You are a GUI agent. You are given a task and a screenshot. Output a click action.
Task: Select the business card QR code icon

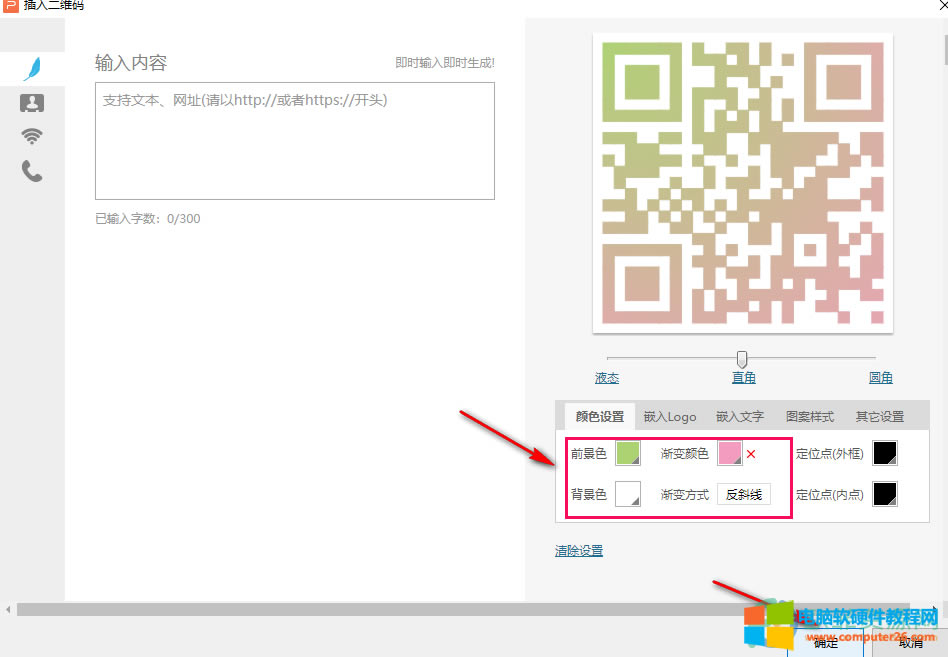click(32, 101)
